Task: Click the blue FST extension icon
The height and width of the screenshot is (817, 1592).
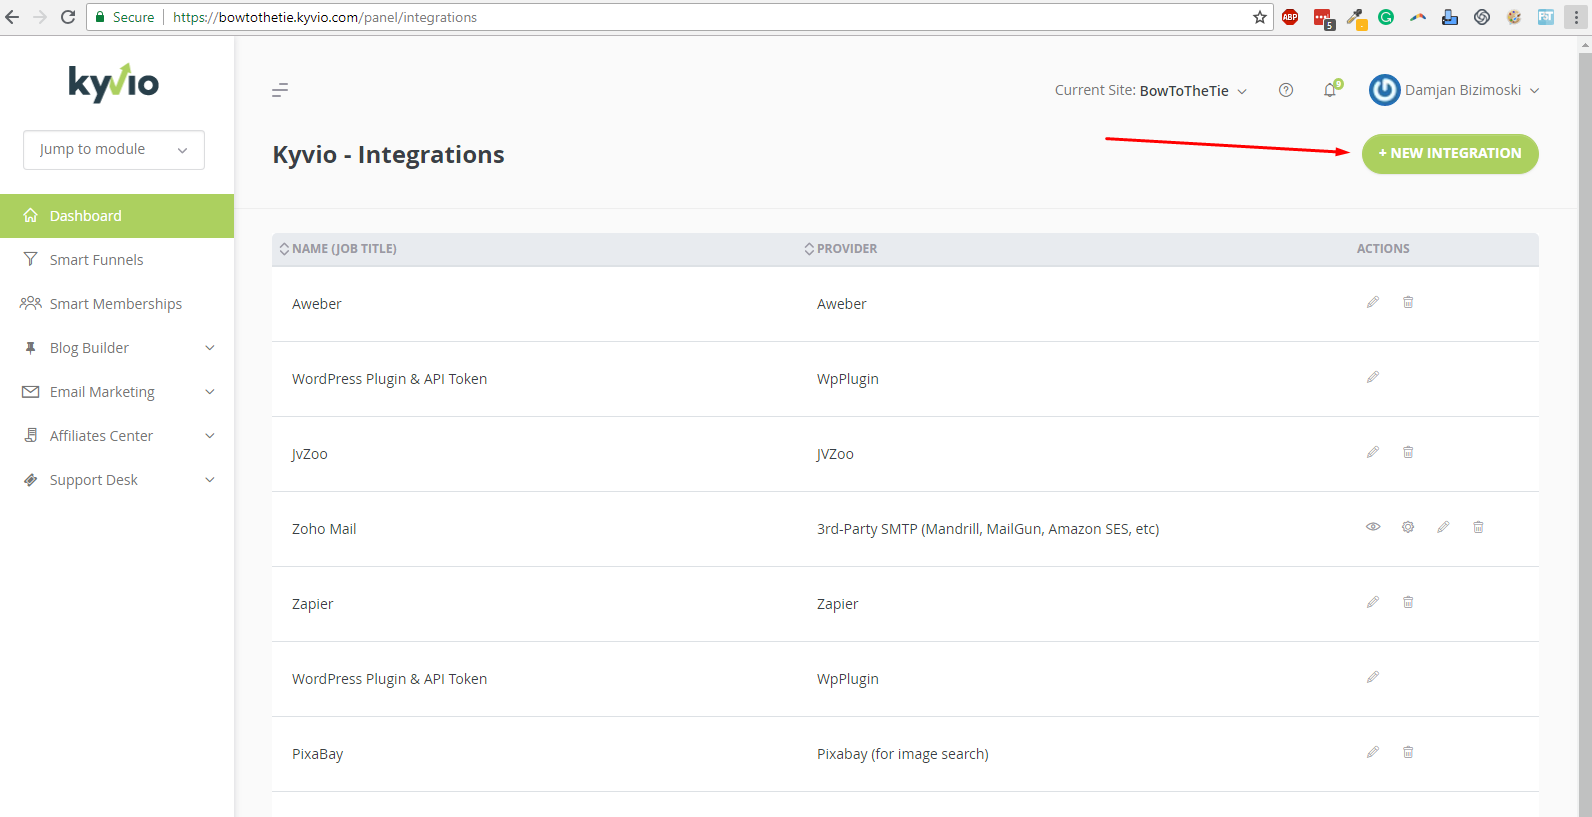Action: click(1546, 17)
